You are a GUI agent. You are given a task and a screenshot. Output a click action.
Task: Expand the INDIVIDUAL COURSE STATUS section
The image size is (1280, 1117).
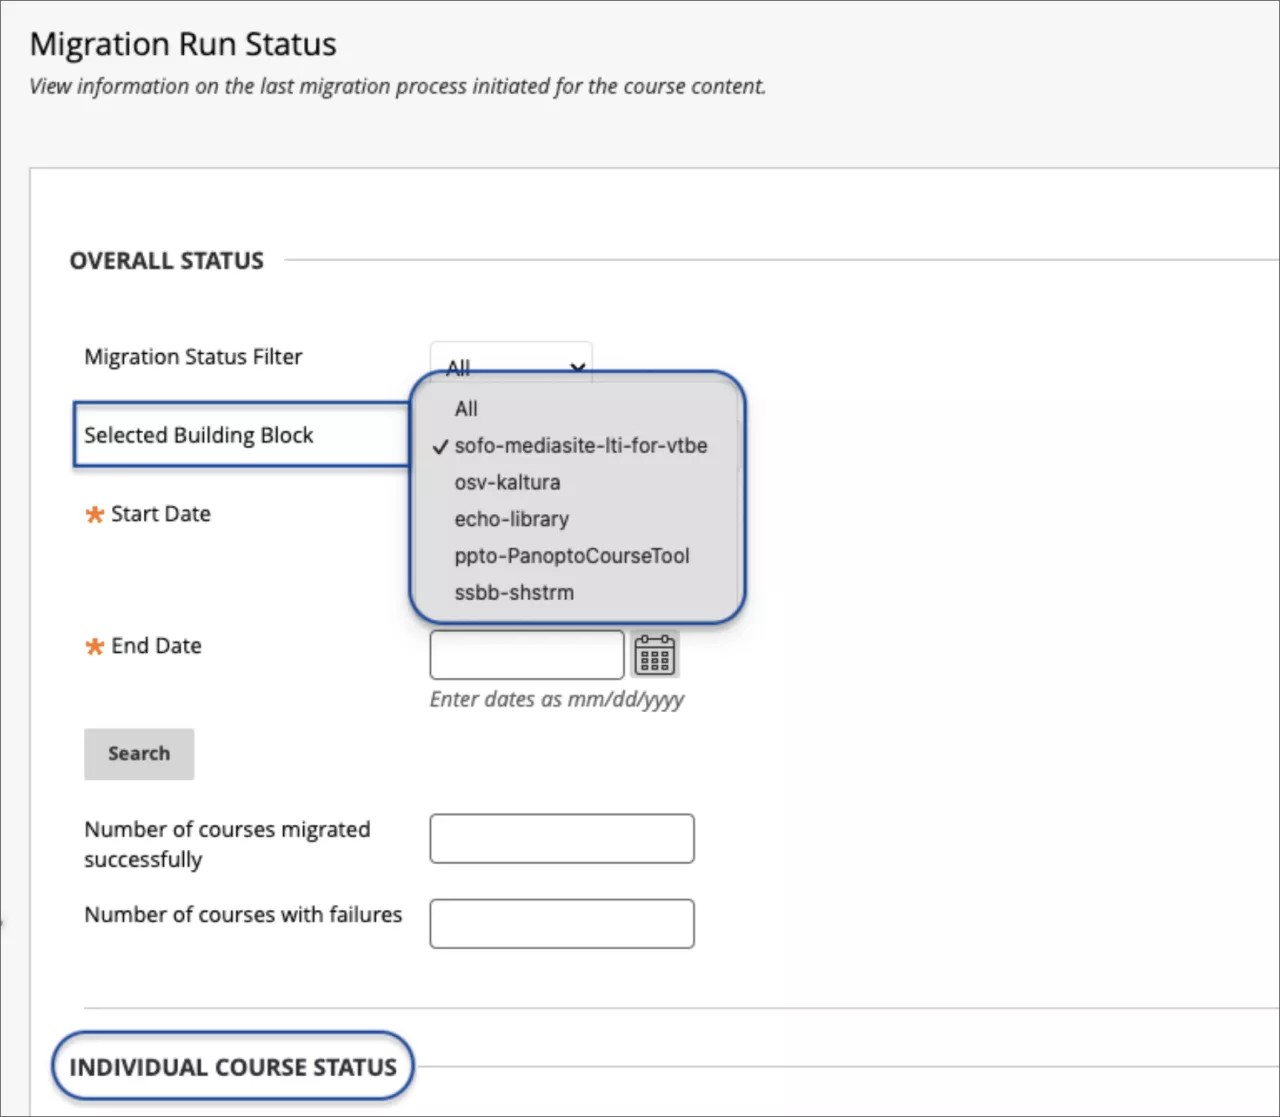point(232,1066)
